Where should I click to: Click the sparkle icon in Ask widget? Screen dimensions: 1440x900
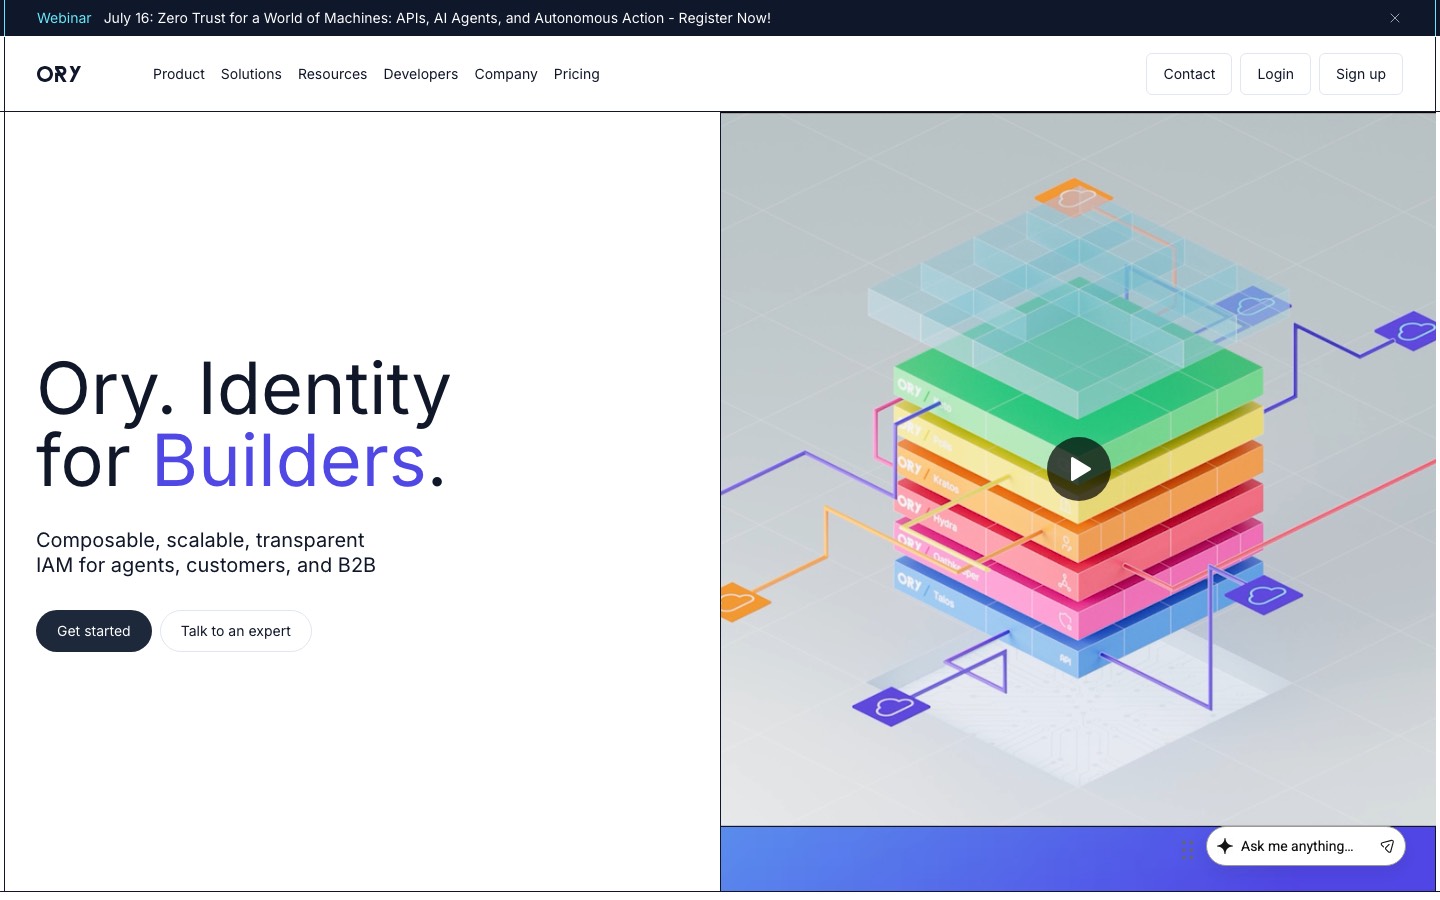click(1225, 846)
